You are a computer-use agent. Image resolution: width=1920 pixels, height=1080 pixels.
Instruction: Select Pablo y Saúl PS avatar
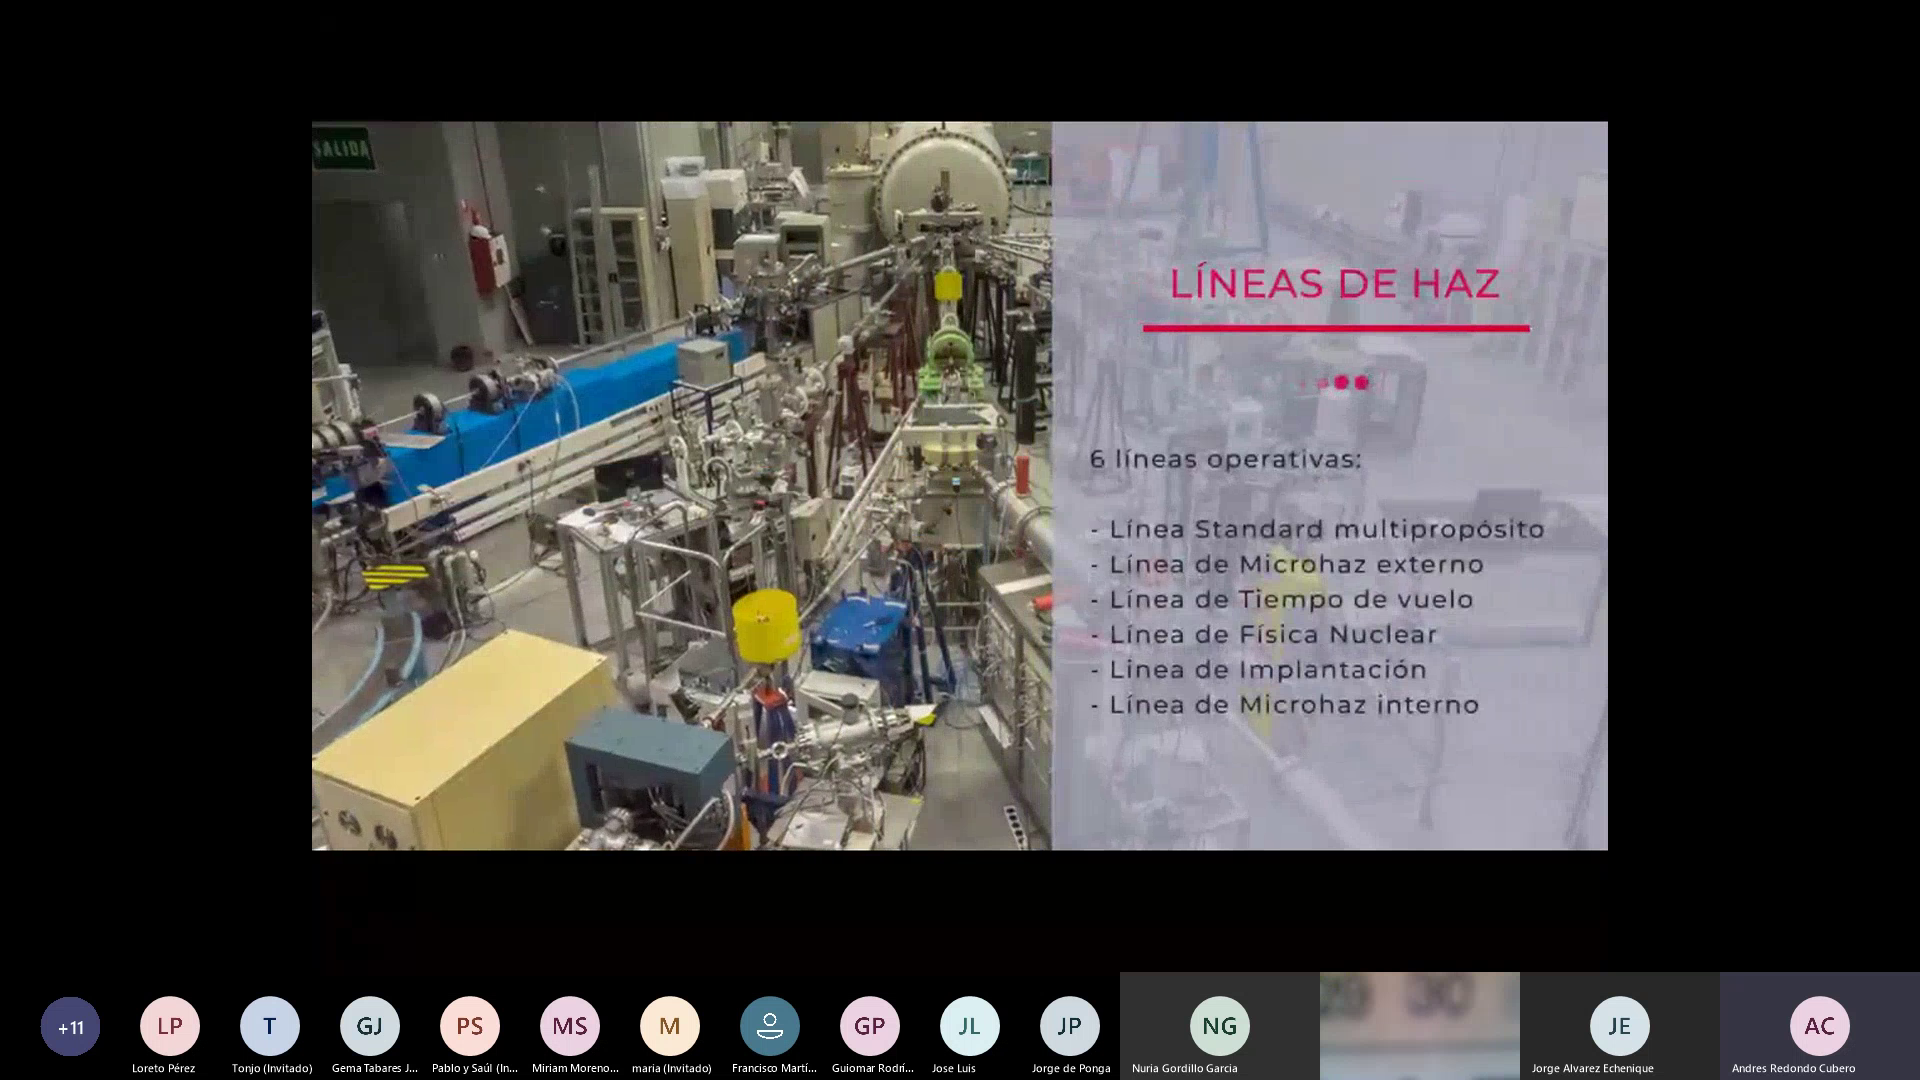click(x=470, y=1026)
